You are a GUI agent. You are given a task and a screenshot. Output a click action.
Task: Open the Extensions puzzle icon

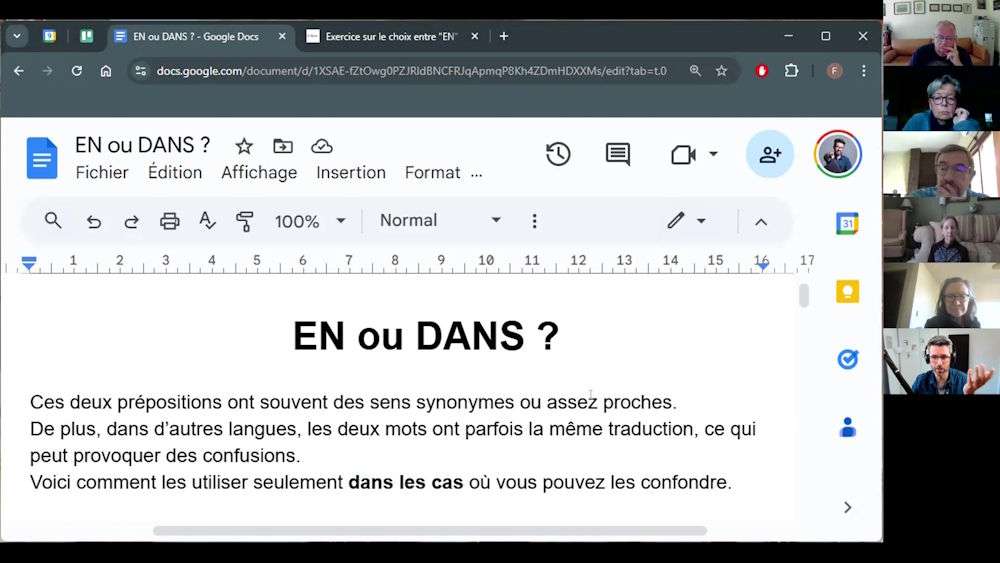(x=791, y=71)
